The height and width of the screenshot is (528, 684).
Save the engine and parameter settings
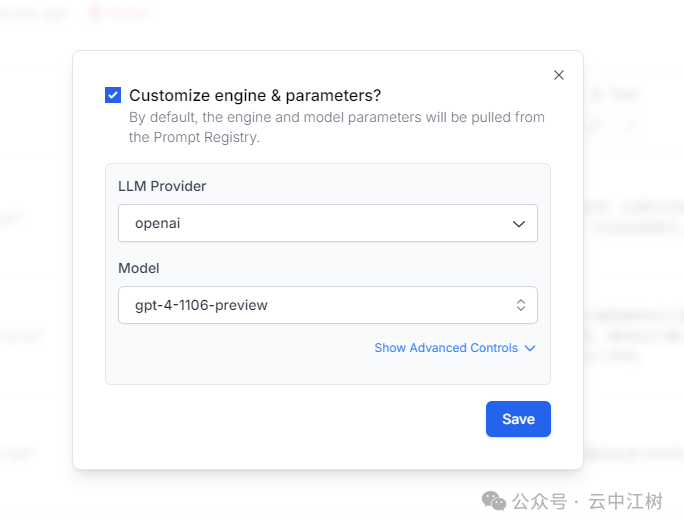click(518, 419)
